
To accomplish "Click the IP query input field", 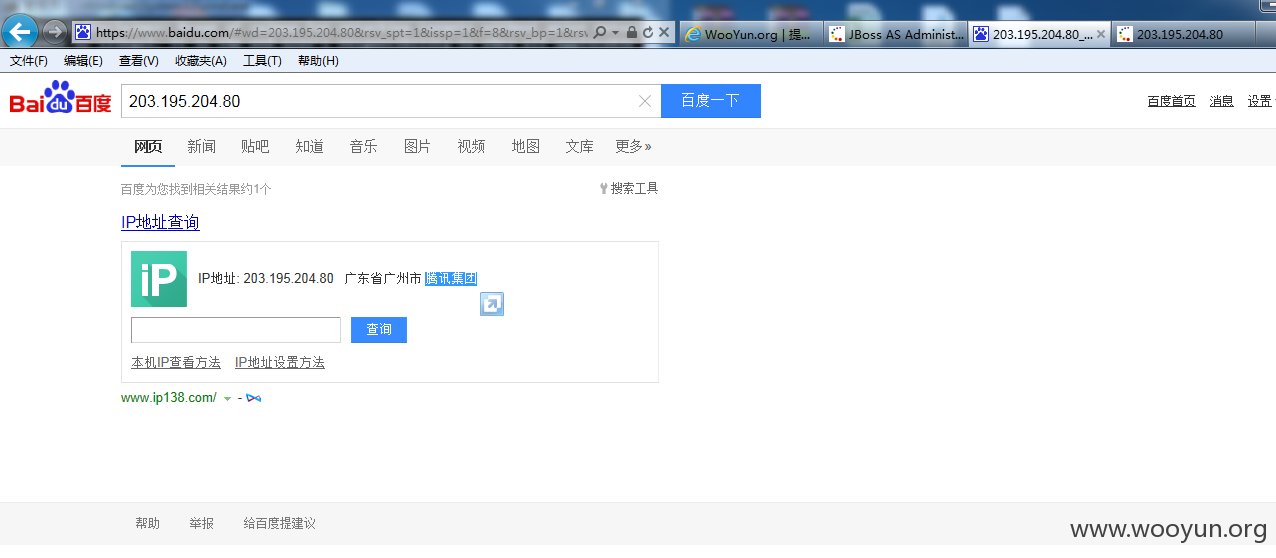I will tap(236, 330).
